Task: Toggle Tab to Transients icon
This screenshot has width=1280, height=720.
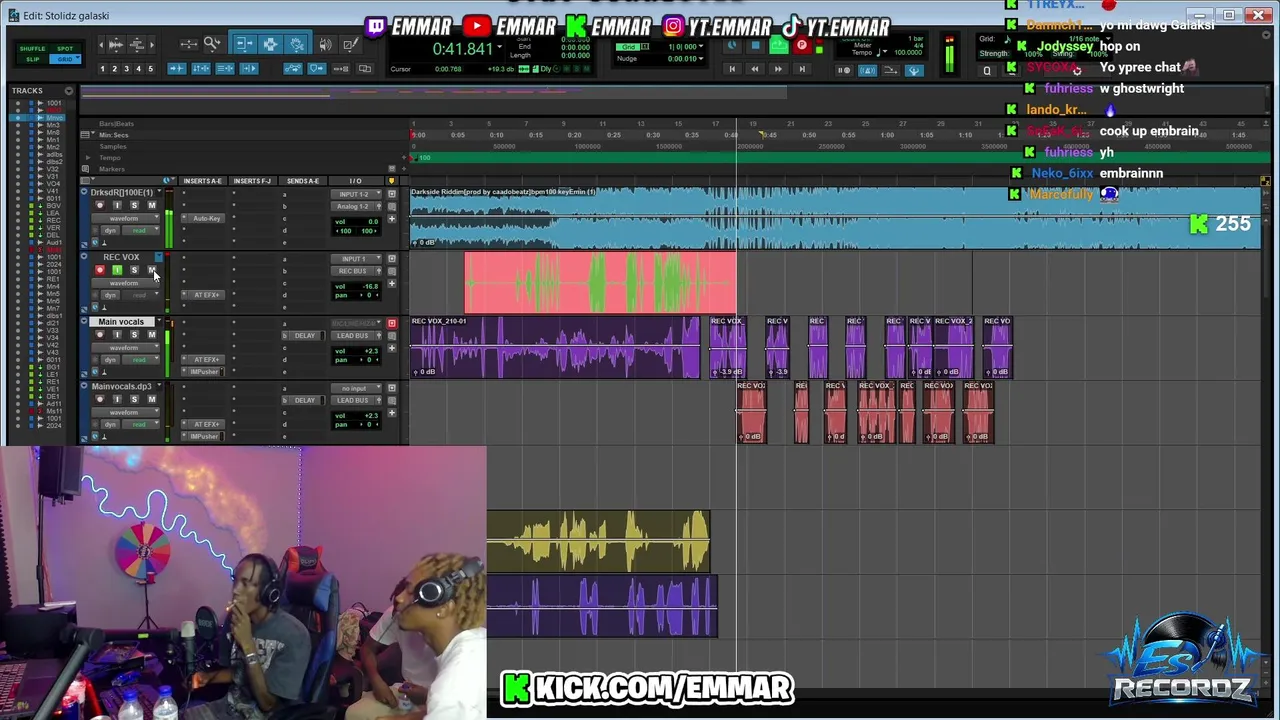Action: pyautogui.click(x=177, y=69)
